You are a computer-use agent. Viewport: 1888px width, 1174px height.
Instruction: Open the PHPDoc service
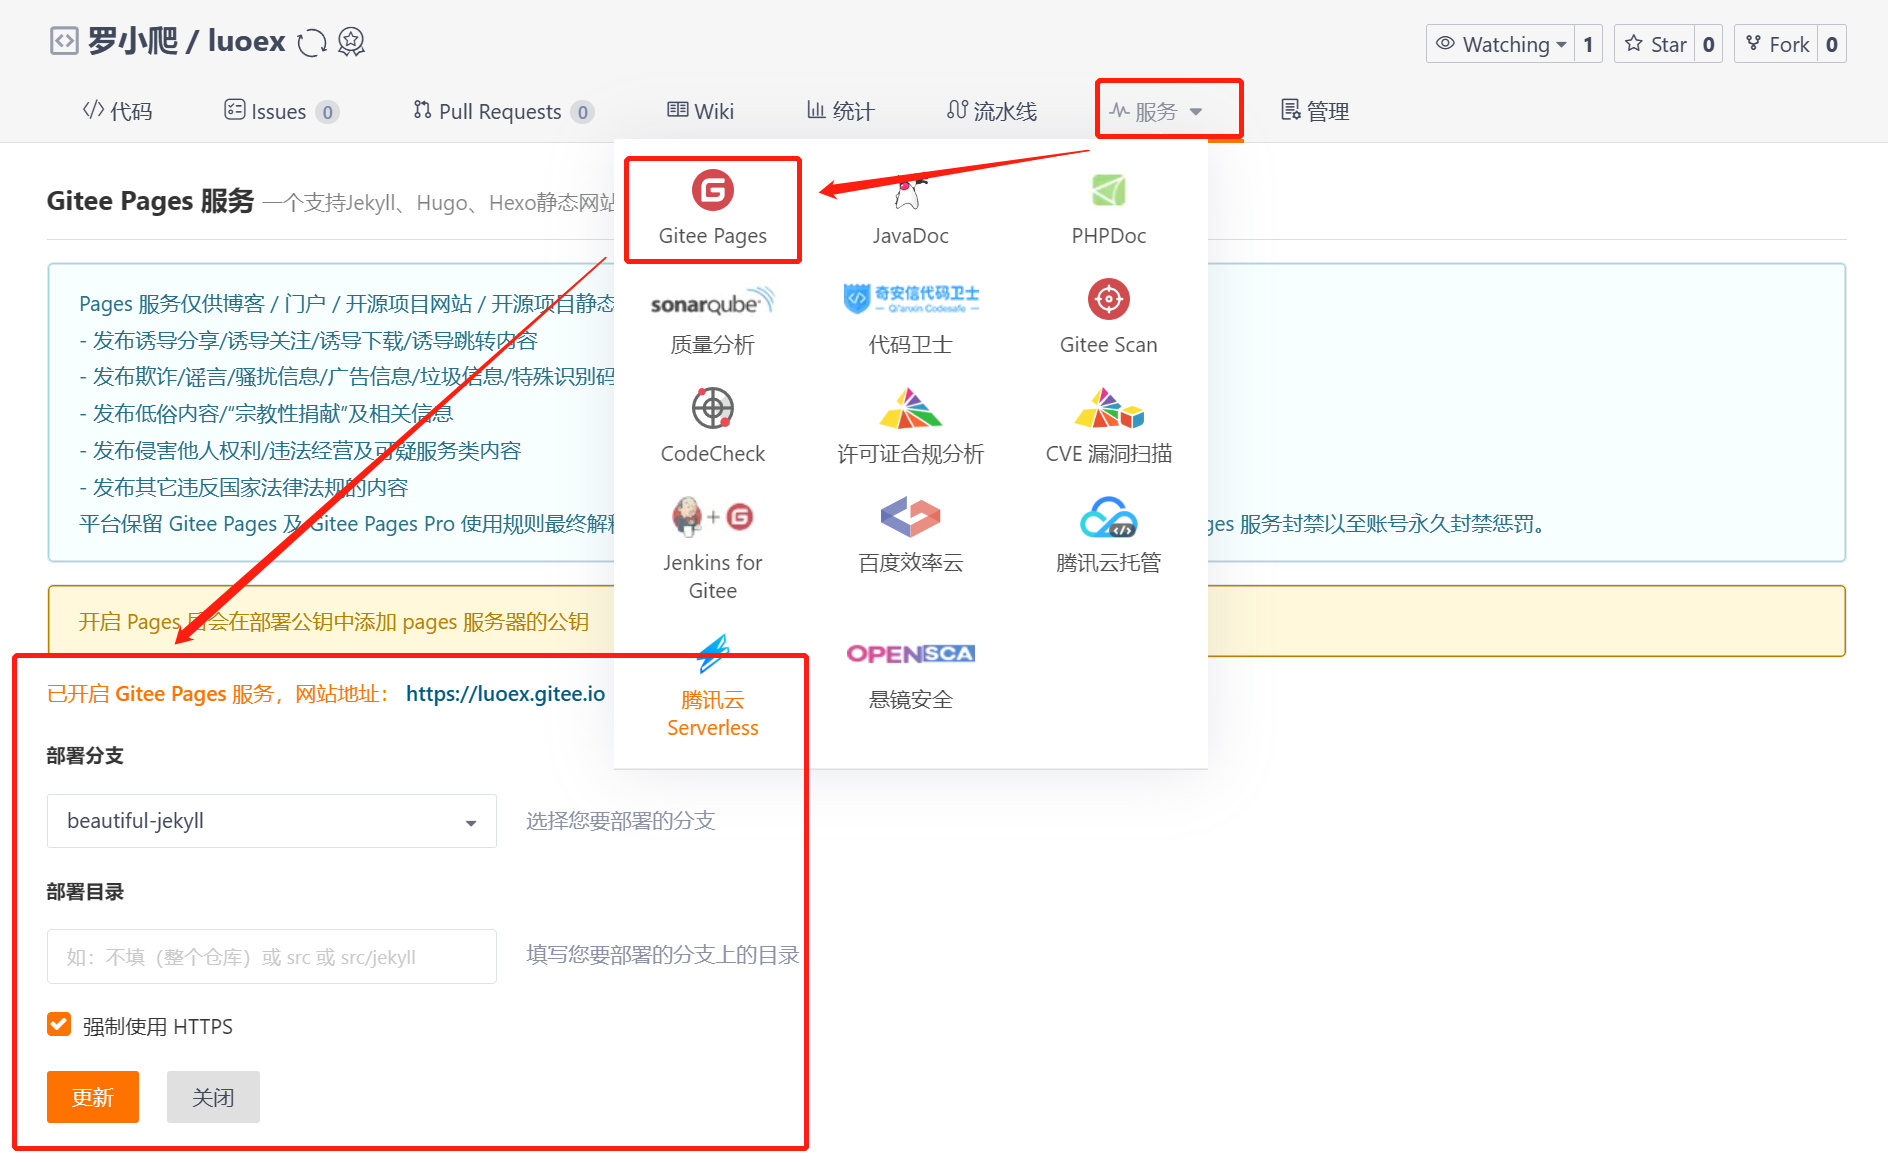coord(1108,209)
